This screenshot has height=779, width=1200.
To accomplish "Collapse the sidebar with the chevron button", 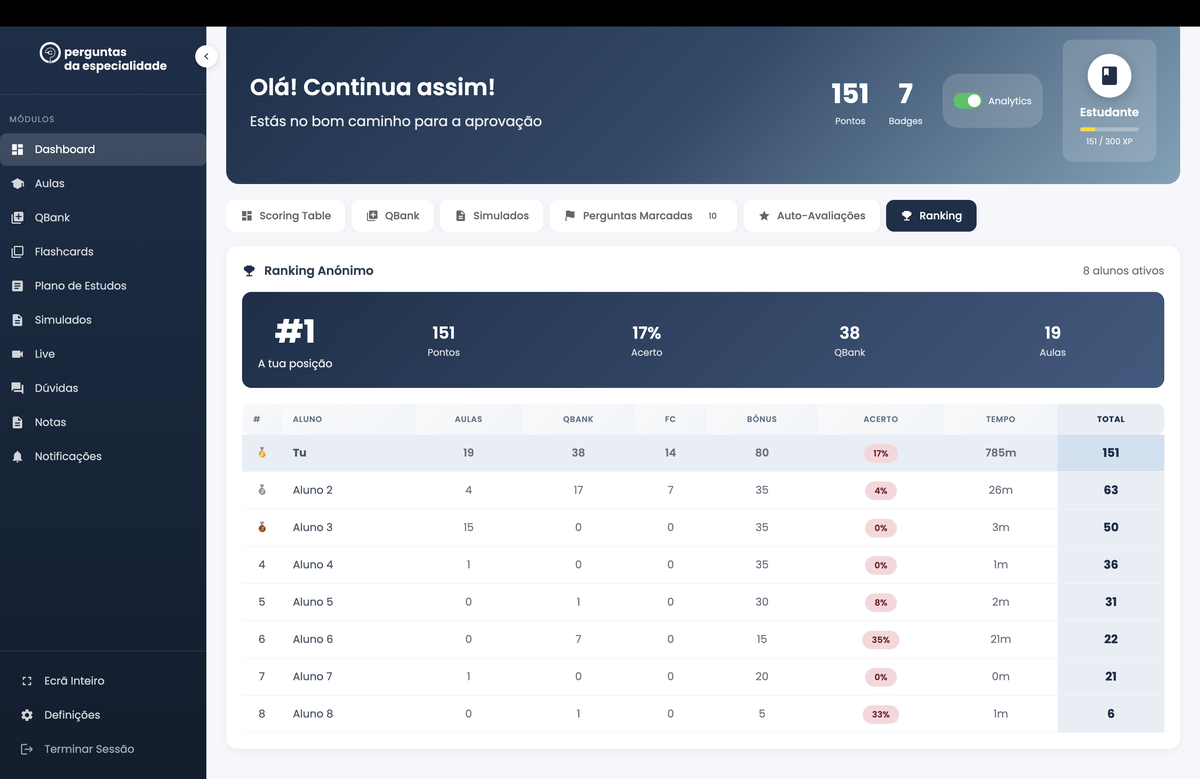I will tap(206, 57).
